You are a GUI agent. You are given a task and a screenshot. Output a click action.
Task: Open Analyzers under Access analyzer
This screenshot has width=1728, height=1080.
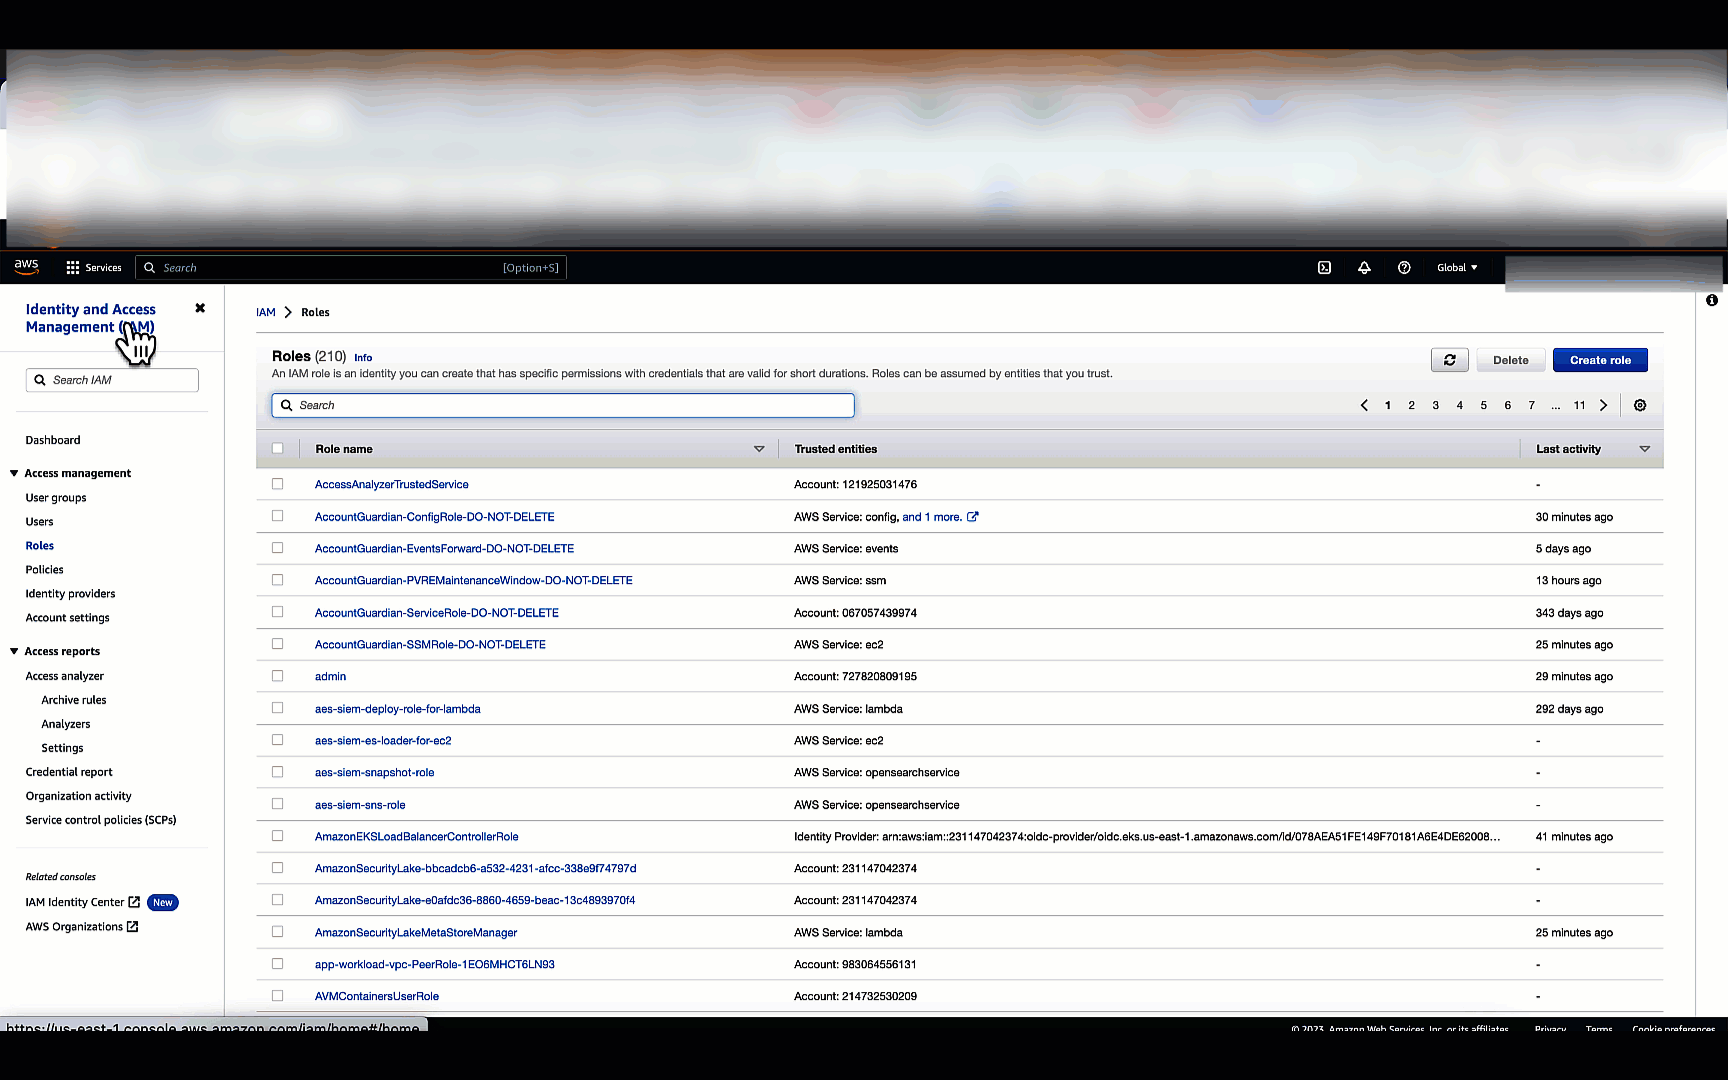[x=66, y=724]
